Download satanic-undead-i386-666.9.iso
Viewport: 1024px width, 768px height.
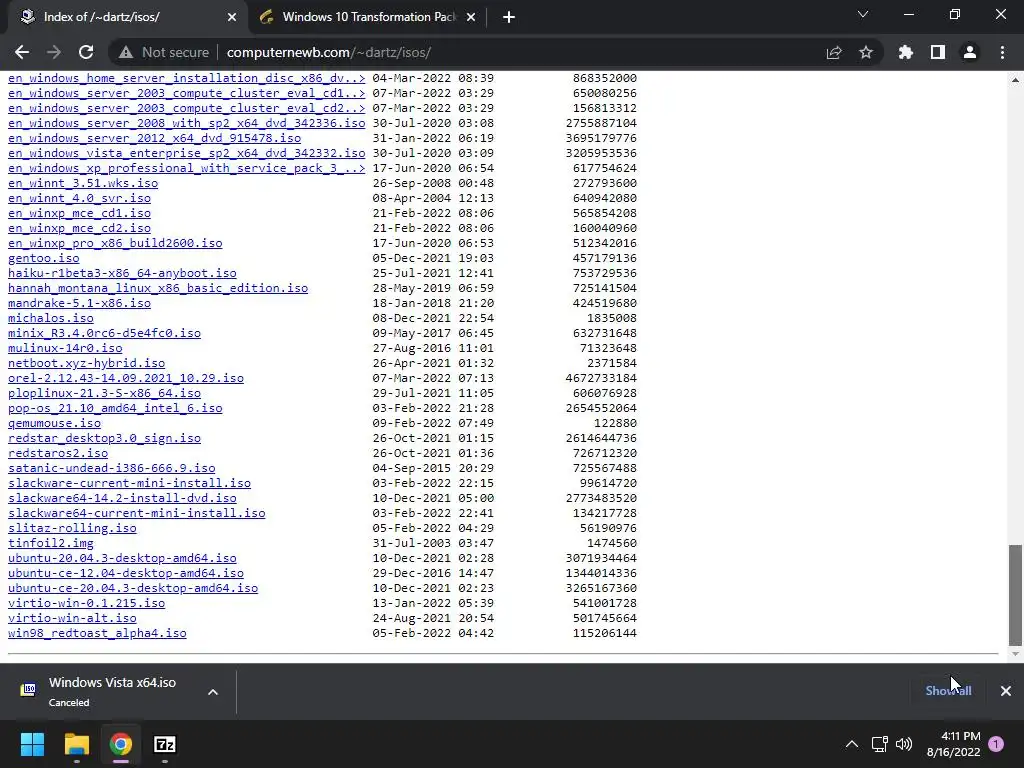[112, 469]
